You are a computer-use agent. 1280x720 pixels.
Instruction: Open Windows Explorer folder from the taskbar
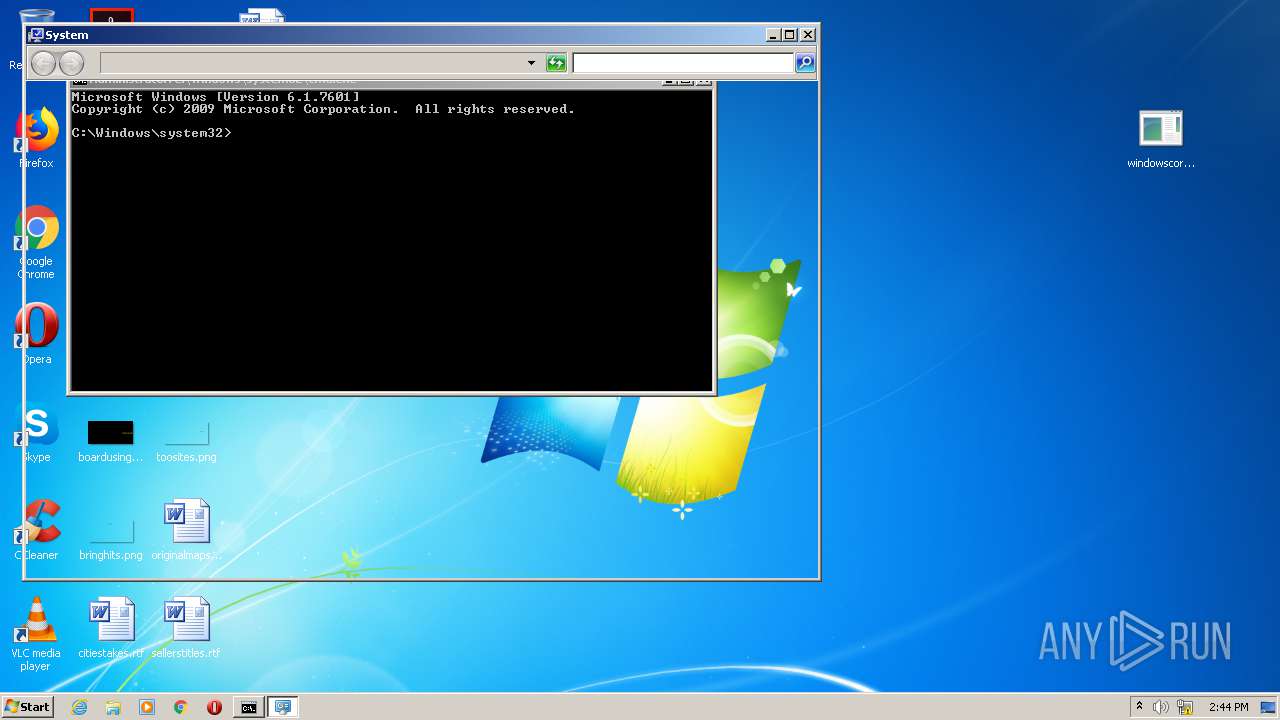pyautogui.click(x=113, y=707)
